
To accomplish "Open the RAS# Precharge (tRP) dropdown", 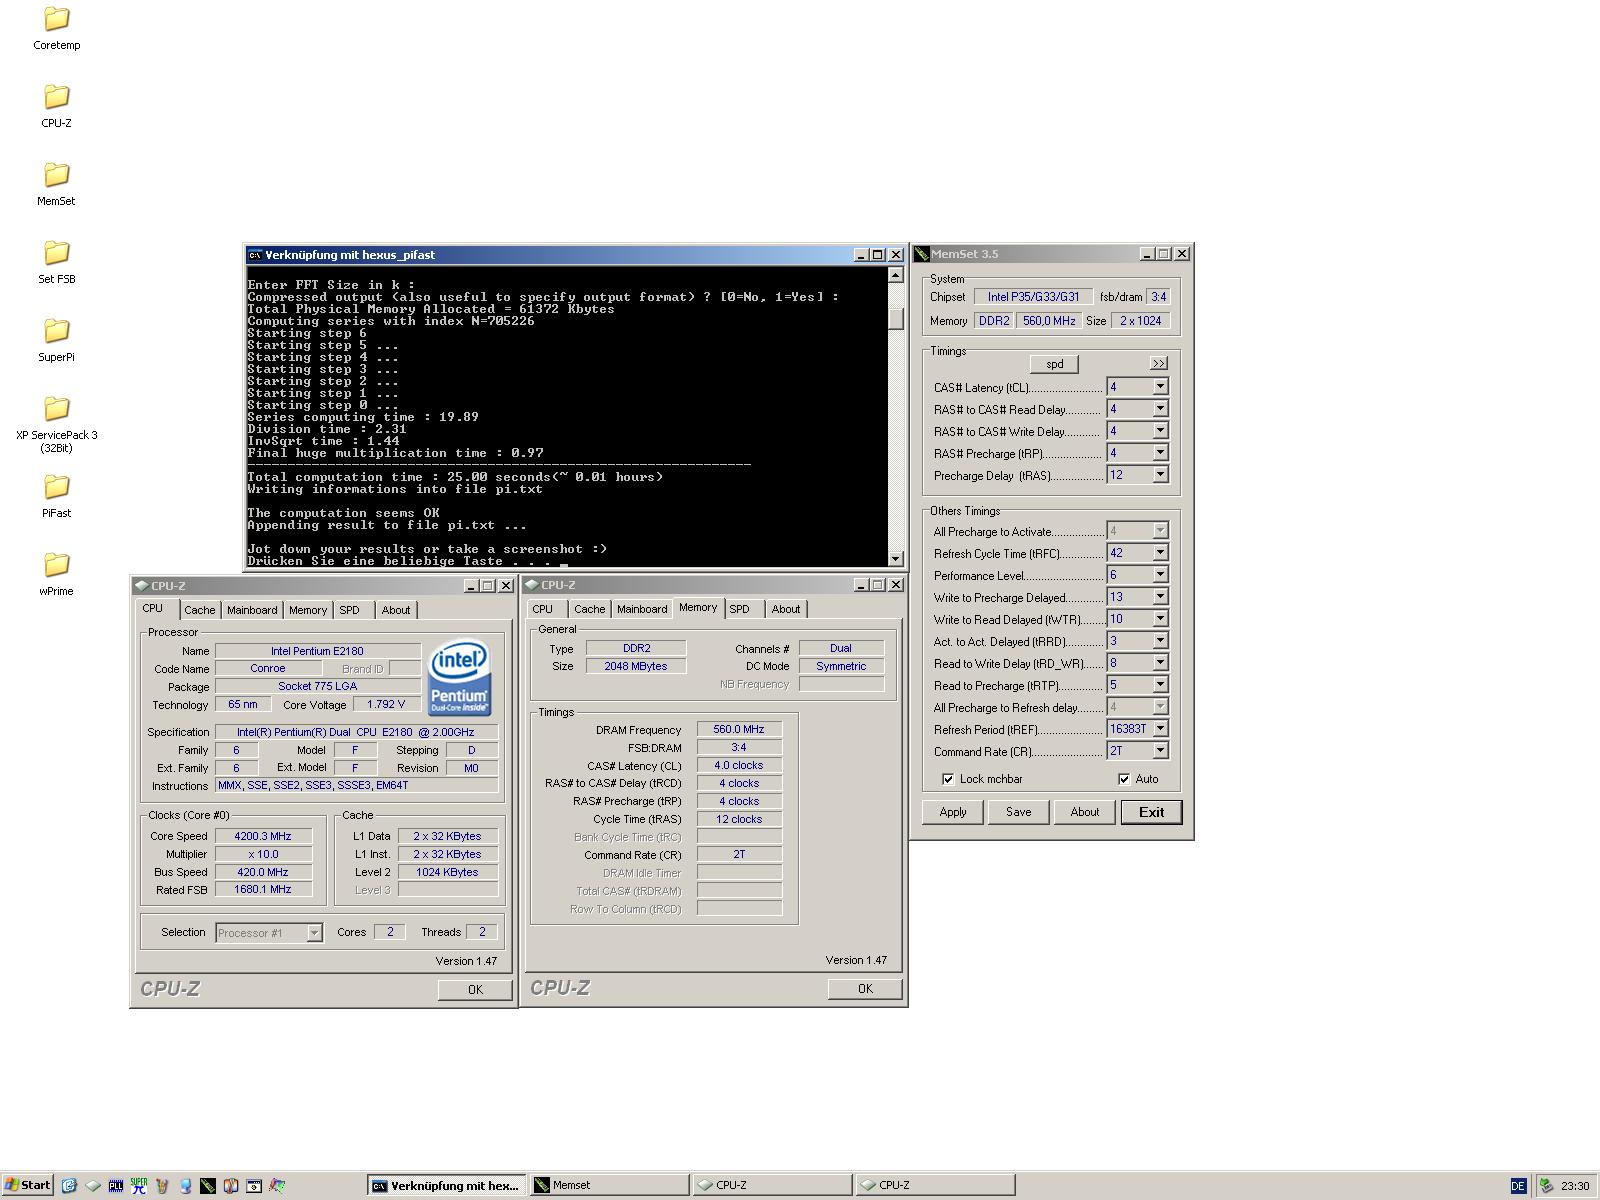I will (x=1160, y=453).
